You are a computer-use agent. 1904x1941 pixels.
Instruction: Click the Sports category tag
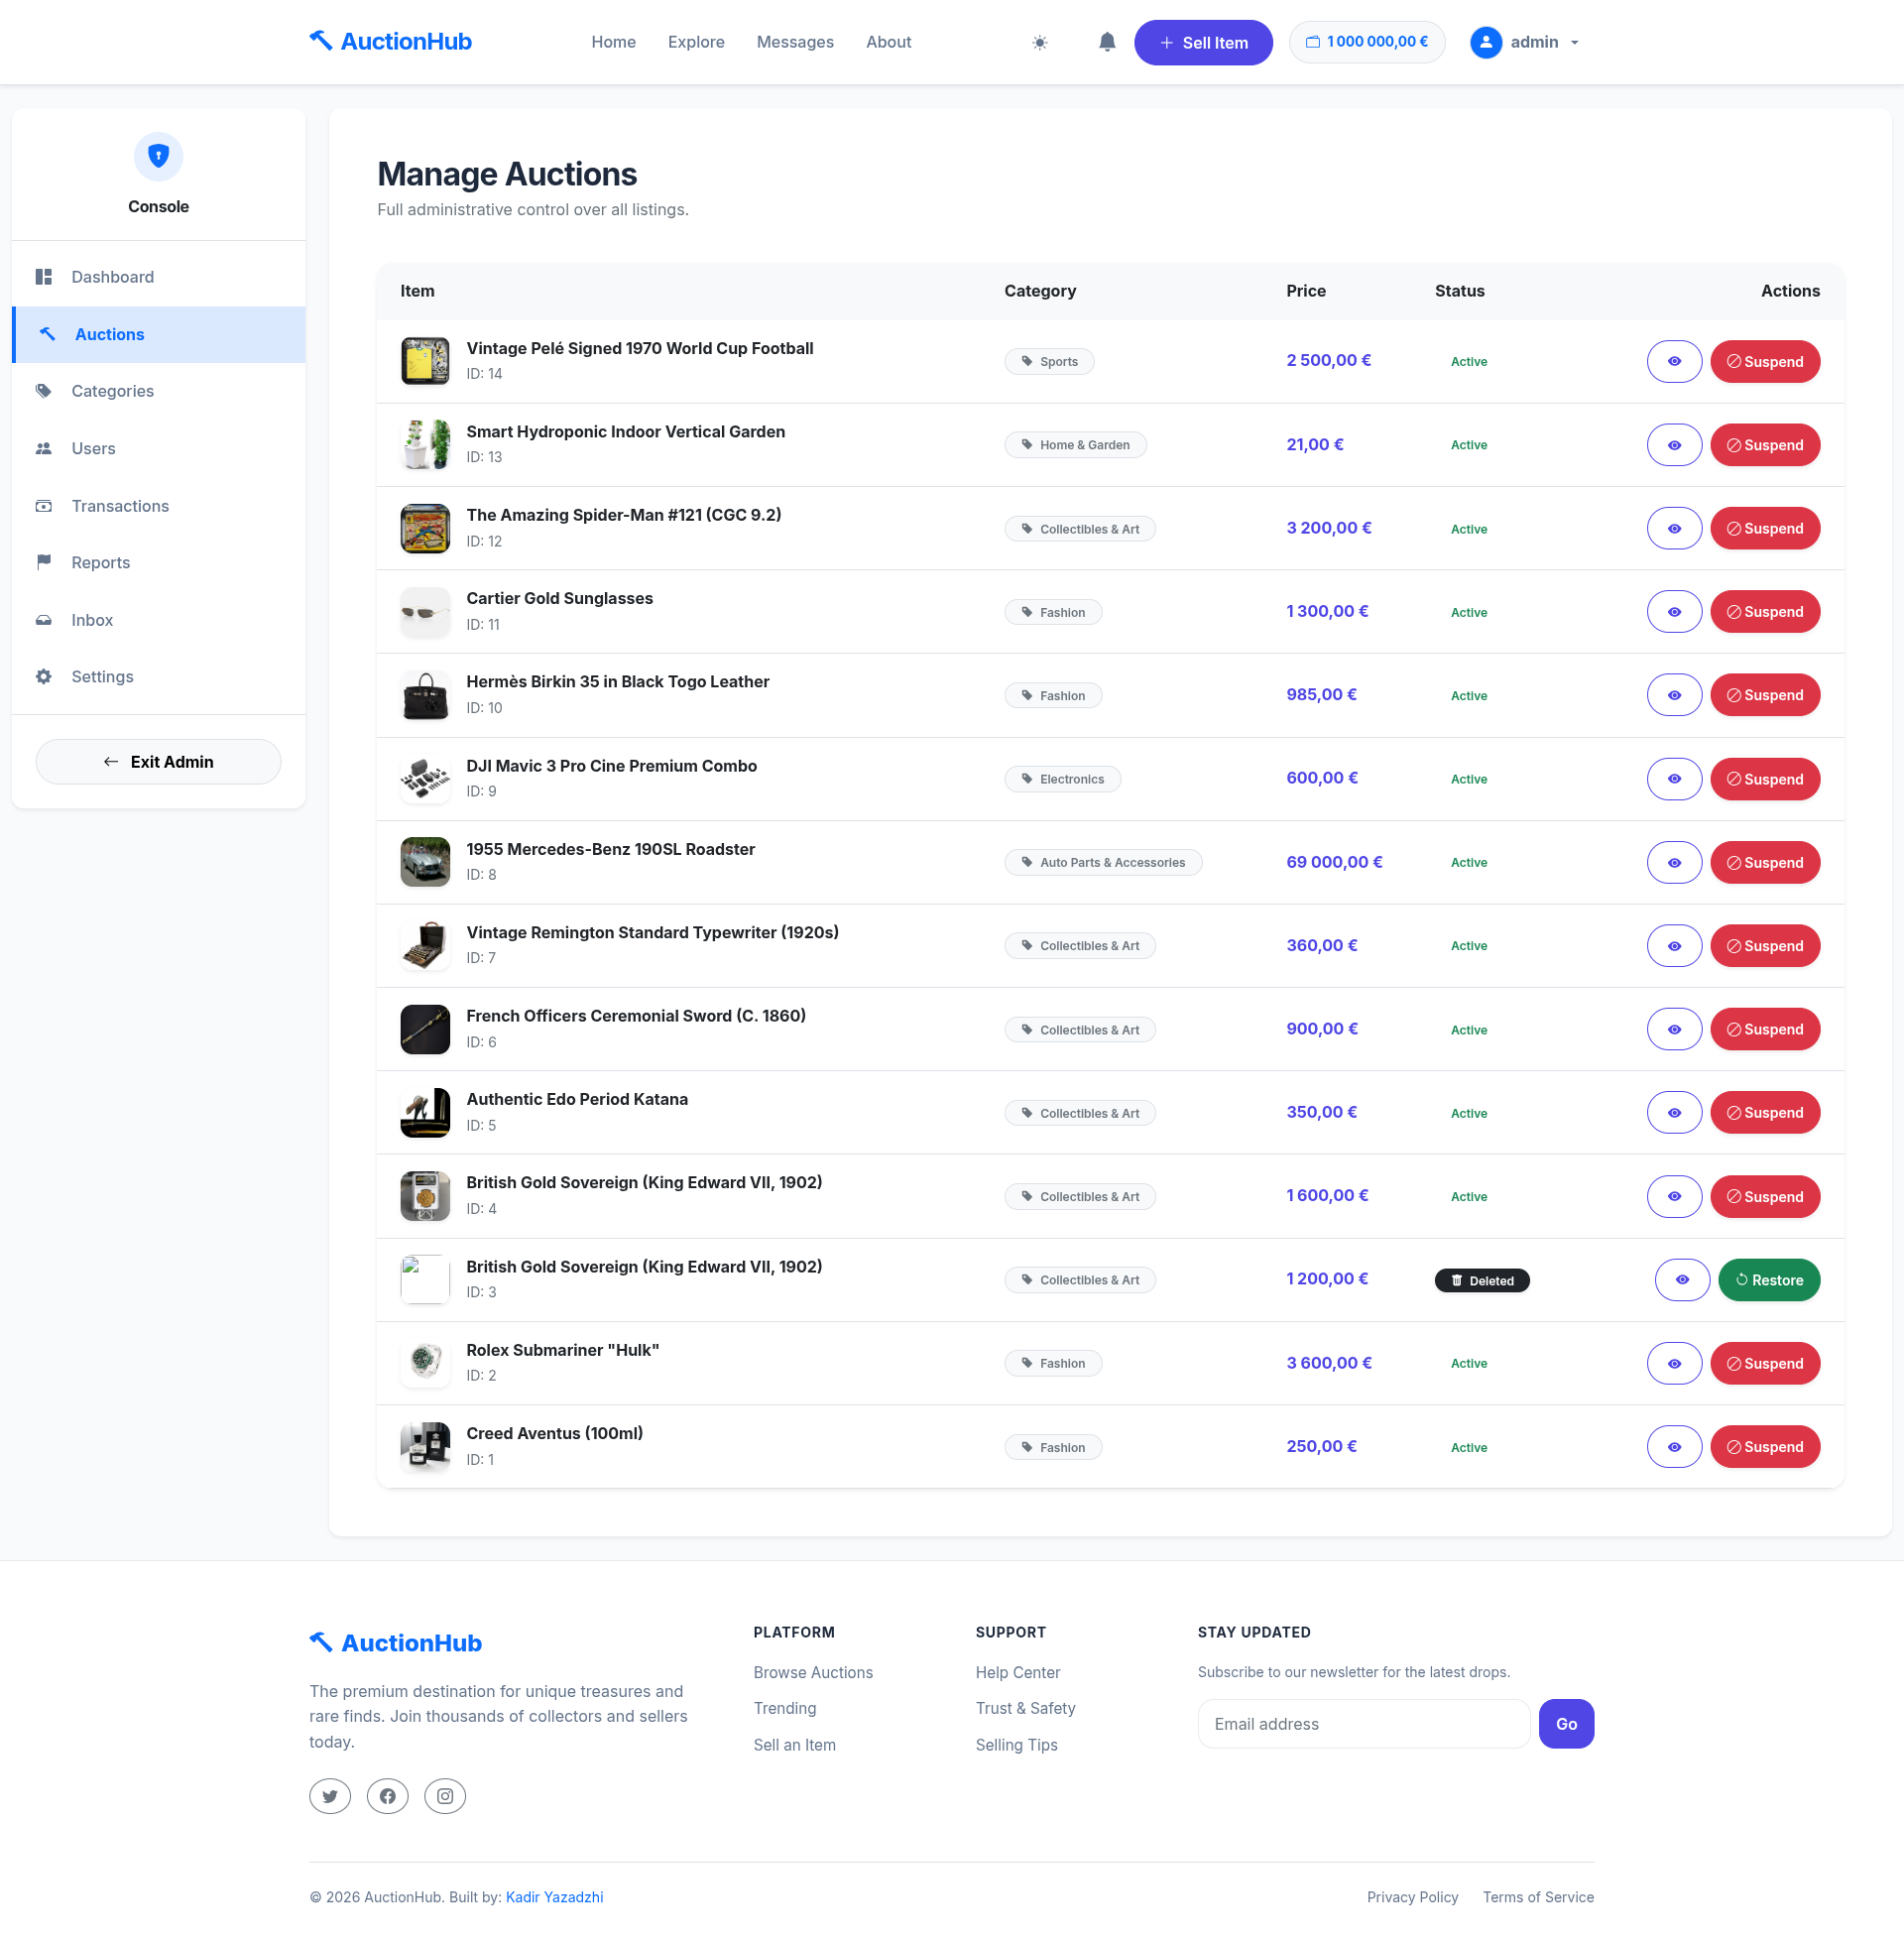(x=1049, y=361)
